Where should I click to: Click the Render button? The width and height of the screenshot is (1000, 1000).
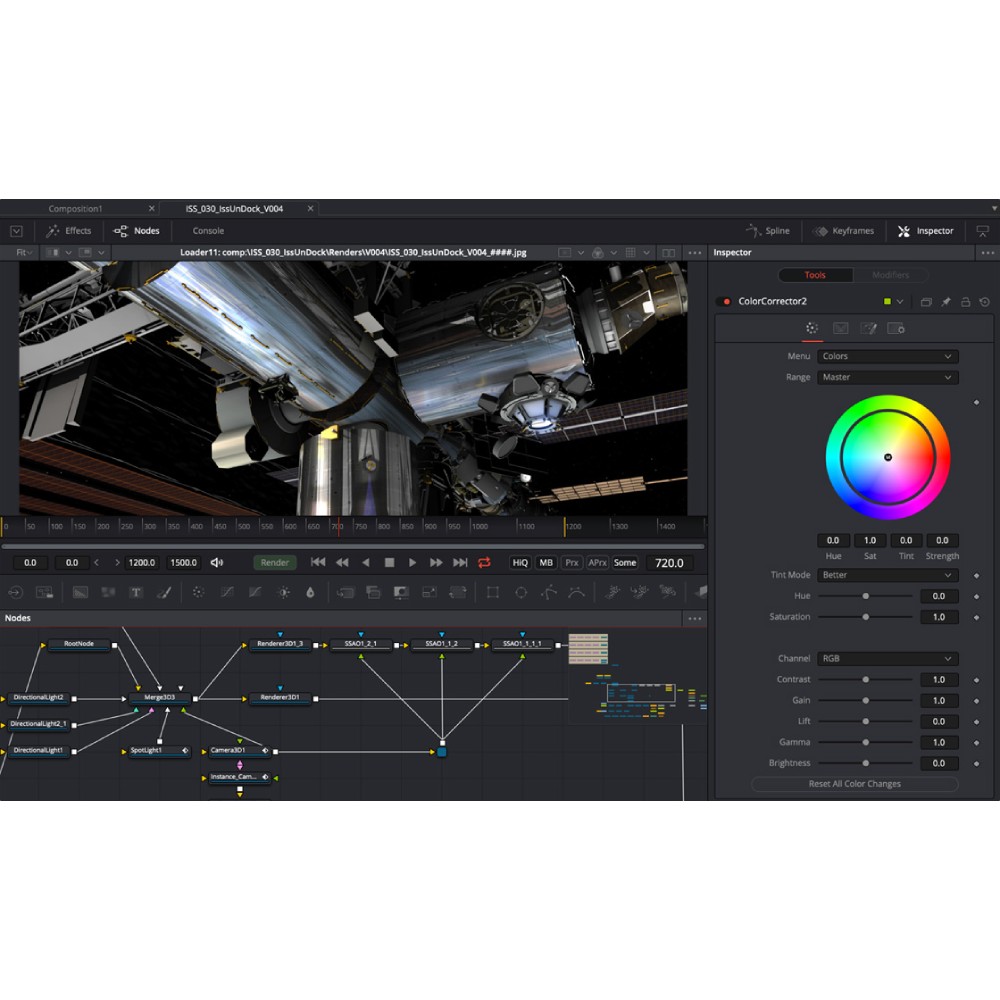point(274,562)
